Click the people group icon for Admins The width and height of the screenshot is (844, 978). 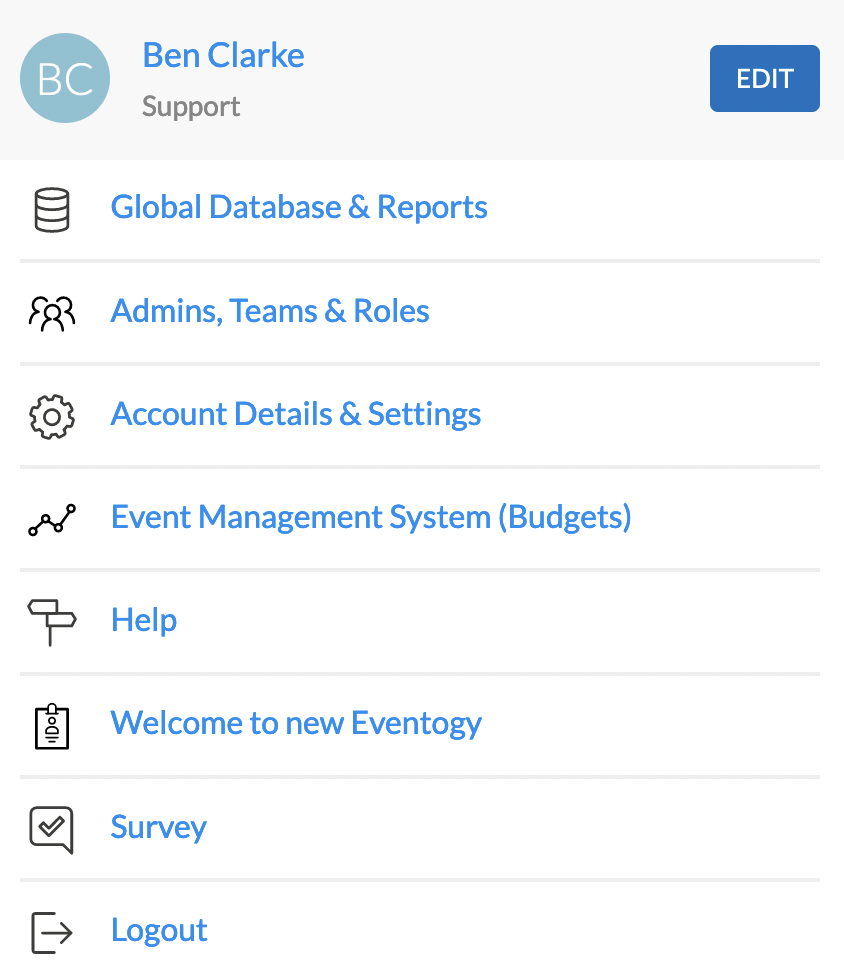(52, 313)
